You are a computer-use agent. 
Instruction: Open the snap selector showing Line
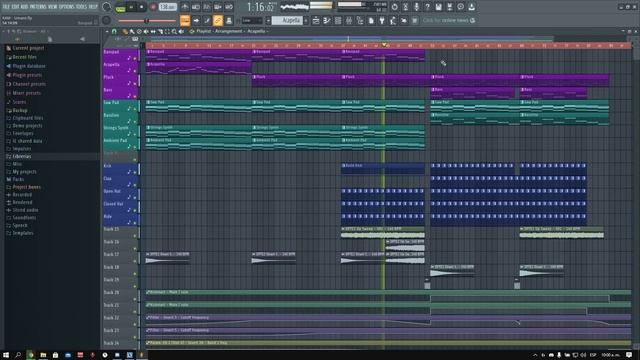[x=251, y=20]
